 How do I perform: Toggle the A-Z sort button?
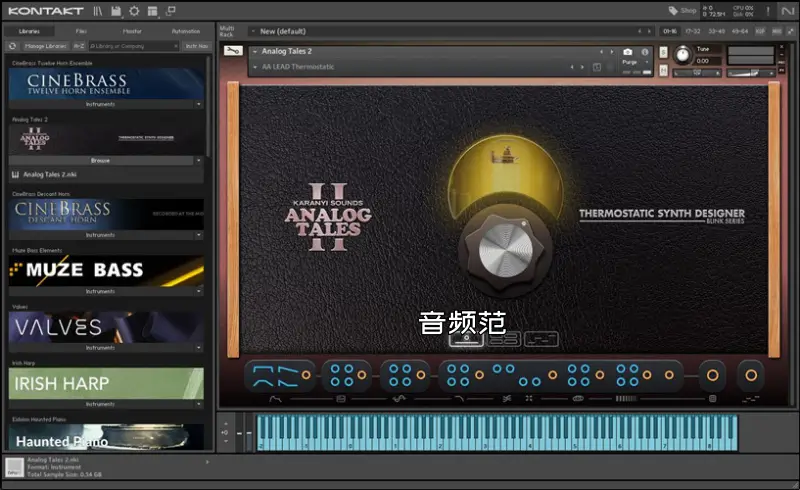point(79,46)
